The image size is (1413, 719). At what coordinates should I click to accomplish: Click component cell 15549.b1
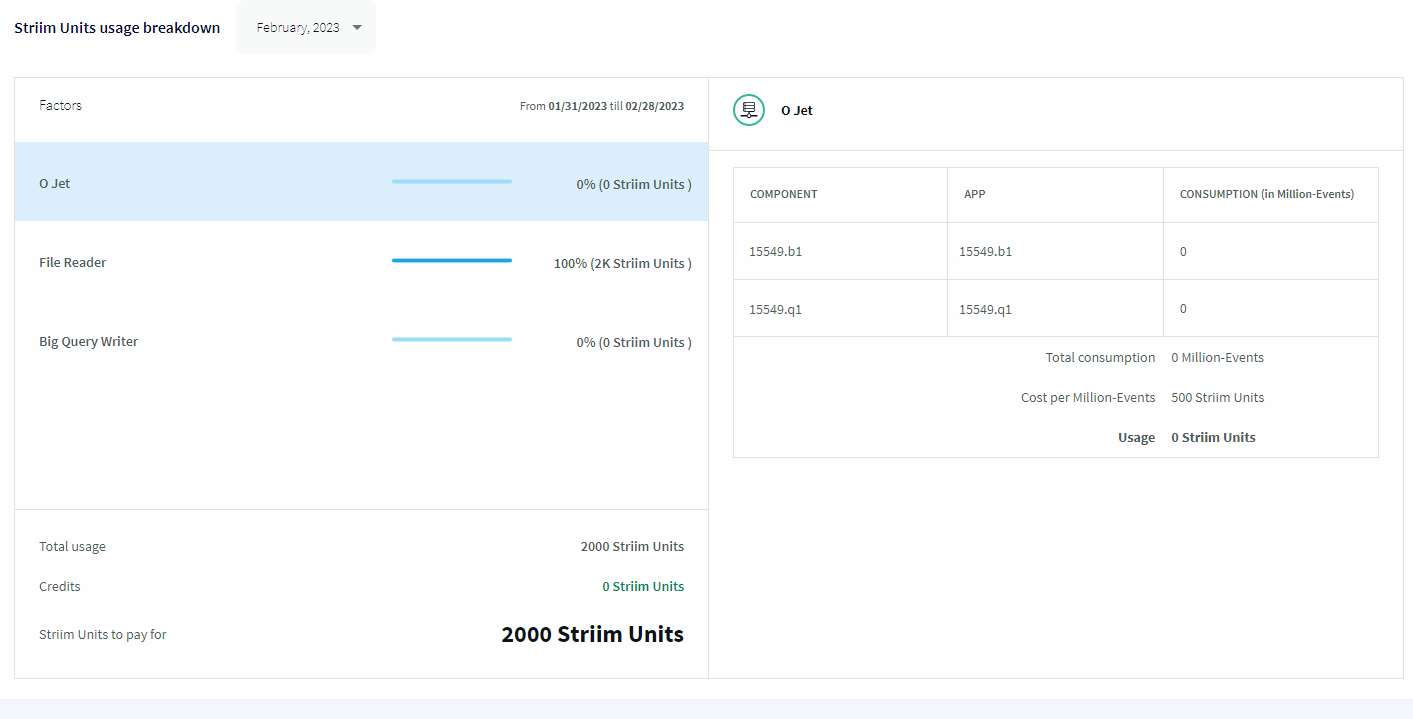point(775,251)
